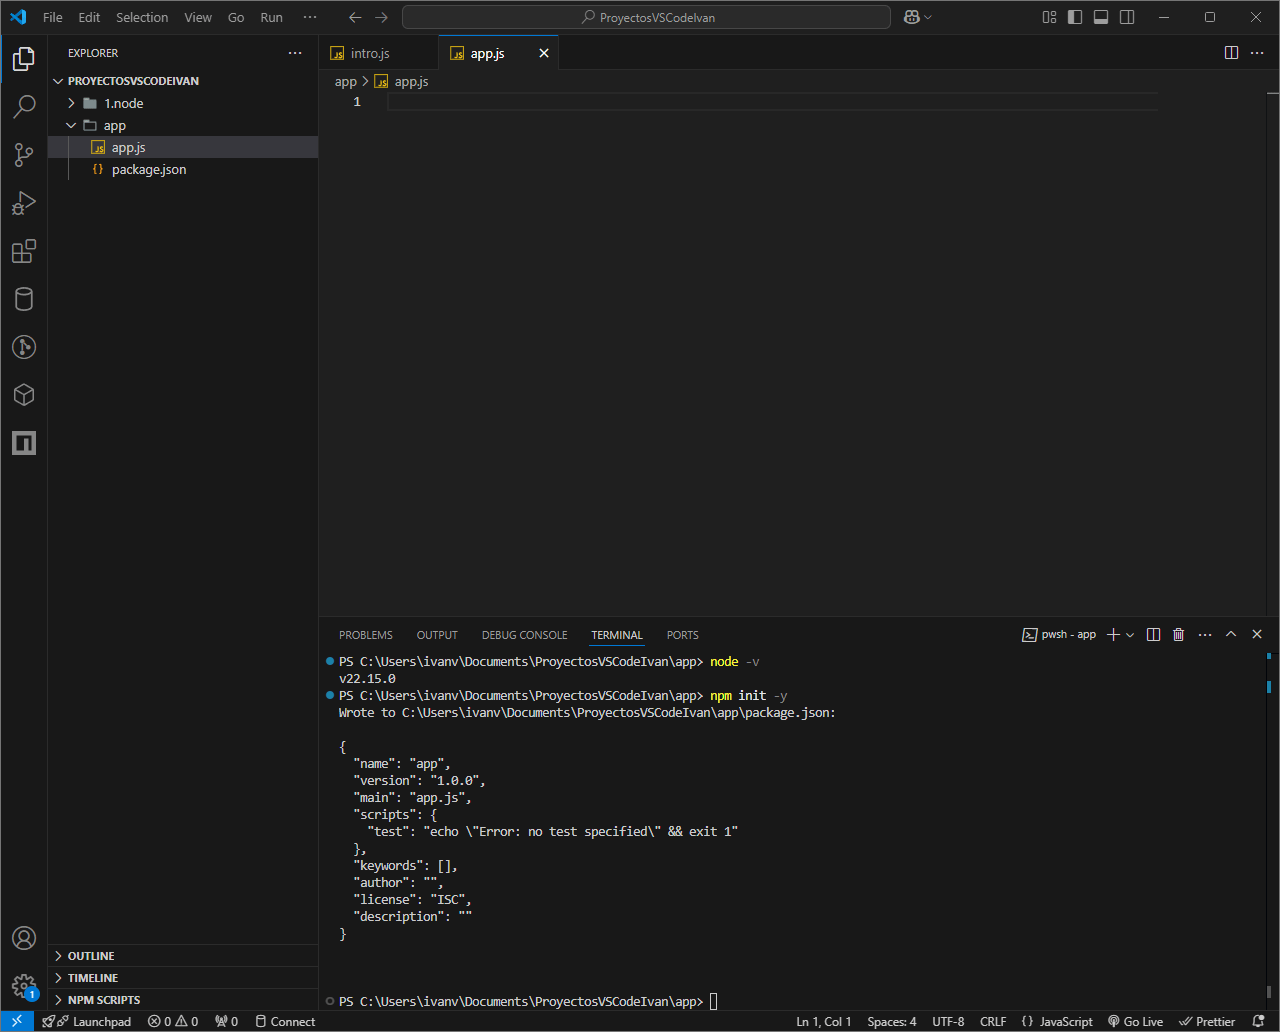1280x1032 pixels.
Task: Click the Prettier status bar icon
Action: [x=1207, y=1021]
